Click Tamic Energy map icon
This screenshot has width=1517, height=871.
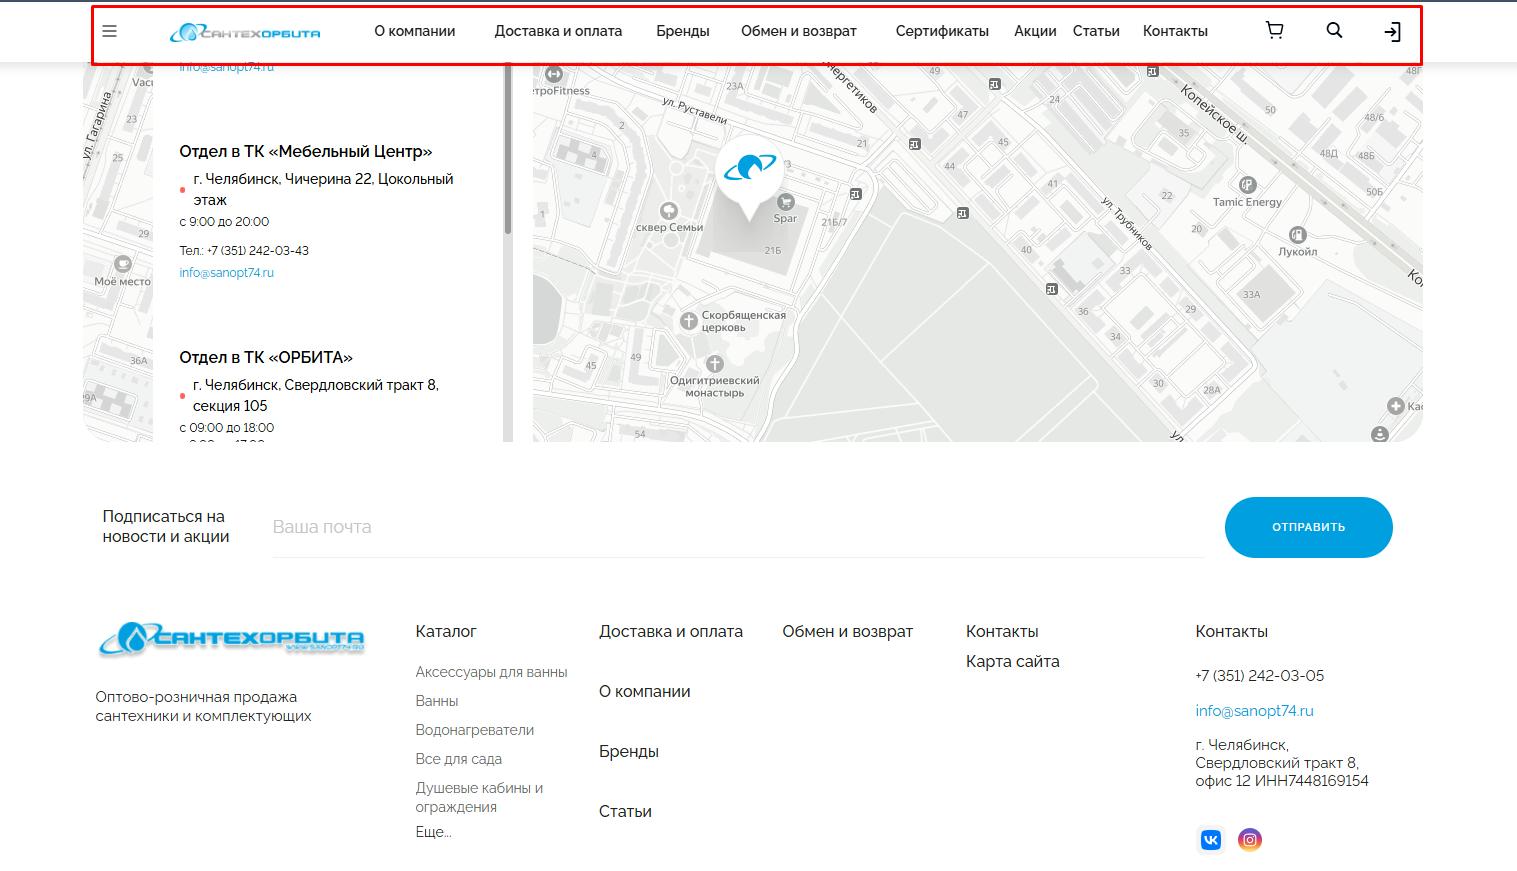1247,185
